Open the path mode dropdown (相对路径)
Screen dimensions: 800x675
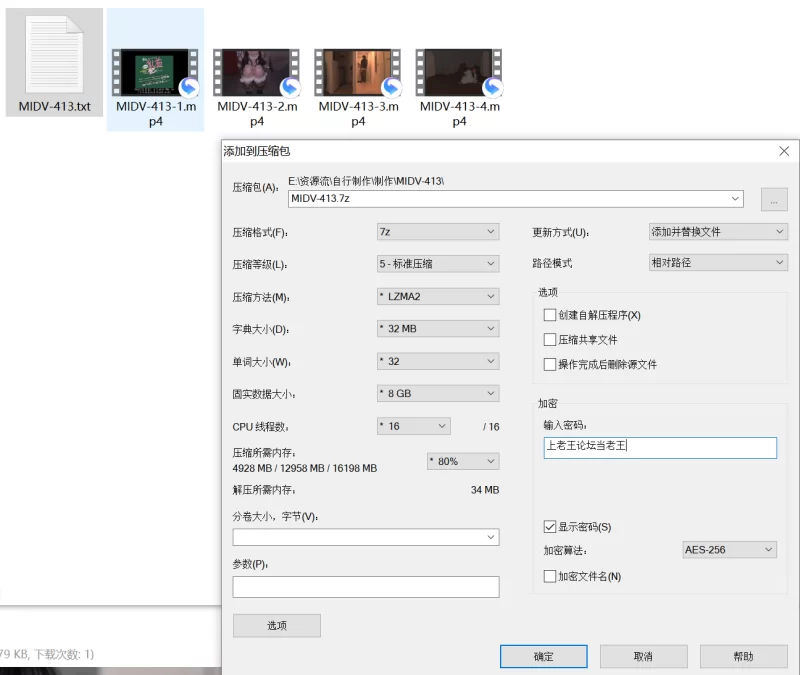pyautogui.click(x=718, y=263)
